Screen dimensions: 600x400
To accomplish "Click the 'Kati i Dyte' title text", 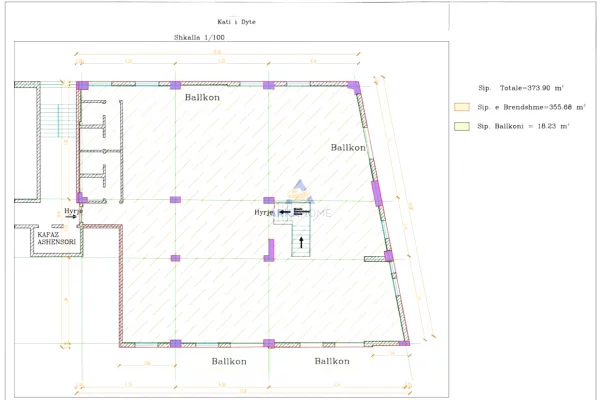I will tap(236, 22).
